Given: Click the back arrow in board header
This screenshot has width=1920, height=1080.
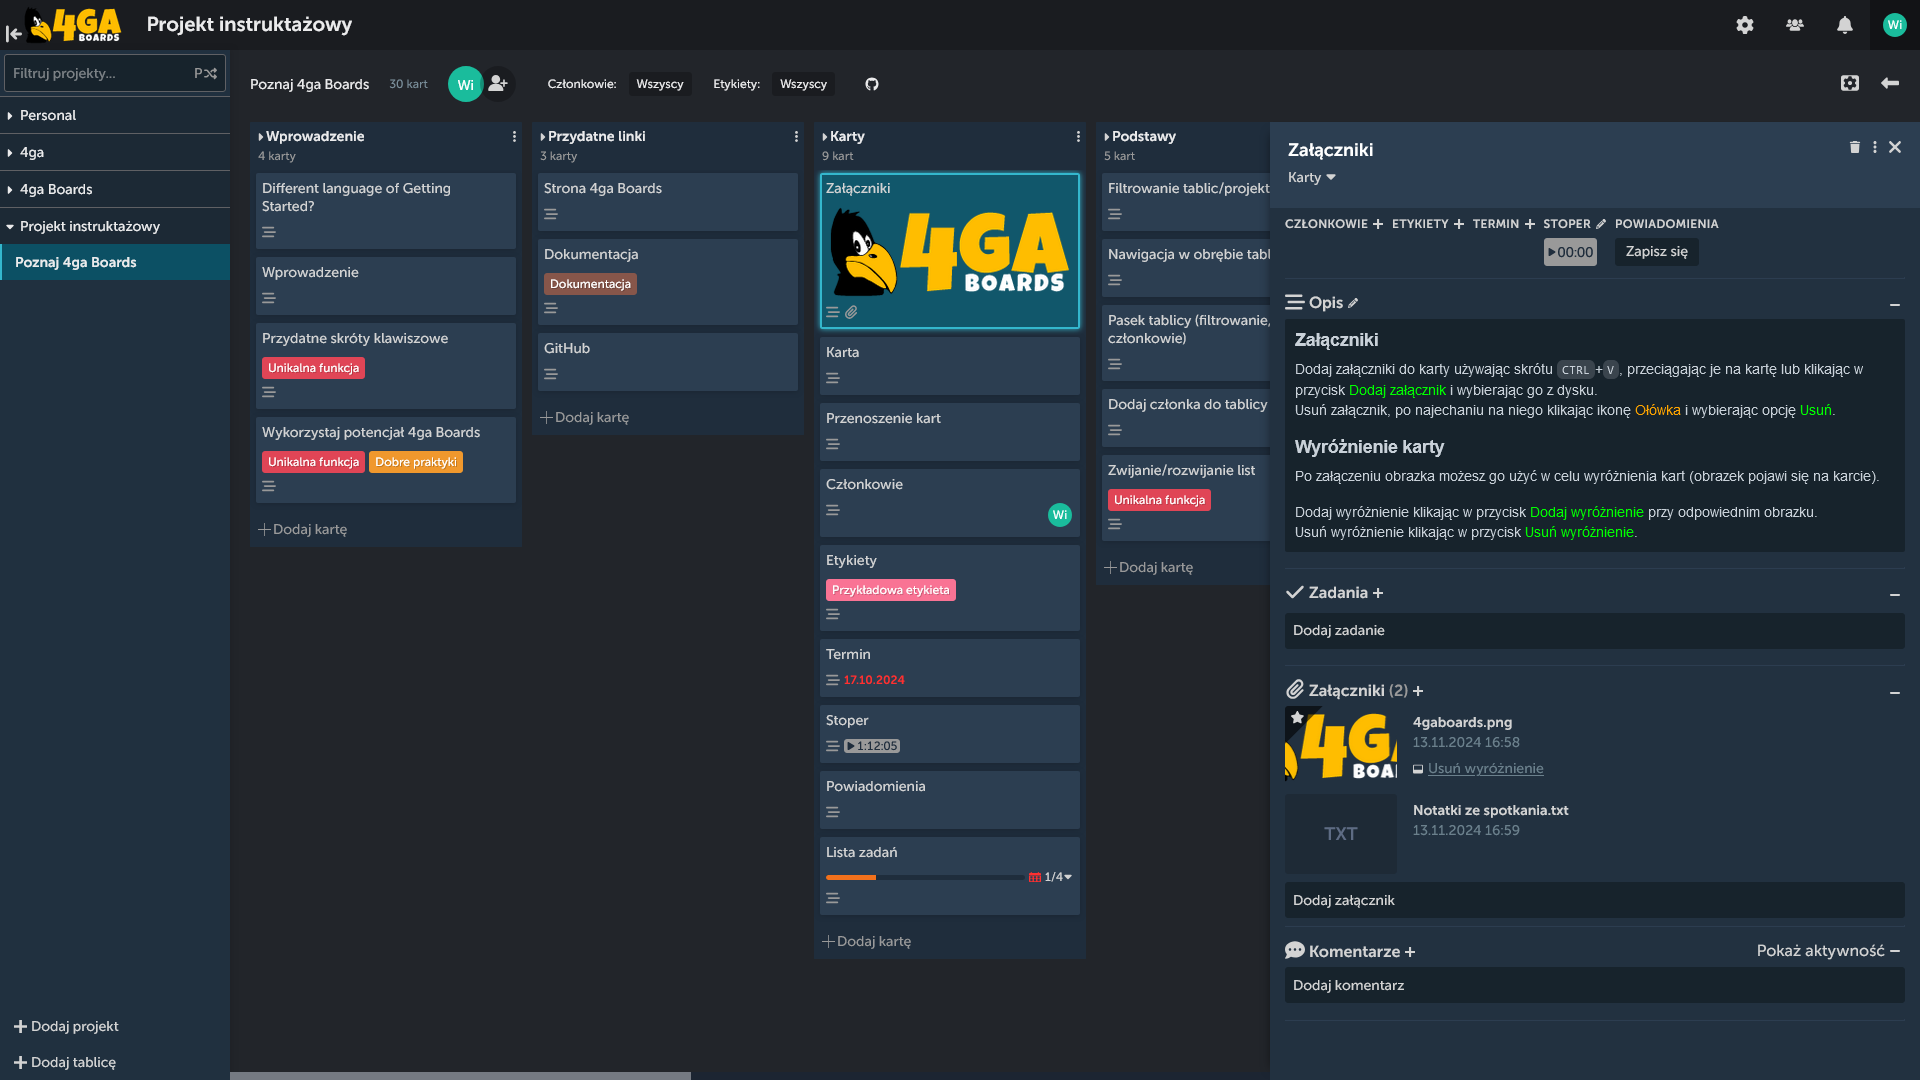Looking at the screenshot, I should tap(1890, 83).
